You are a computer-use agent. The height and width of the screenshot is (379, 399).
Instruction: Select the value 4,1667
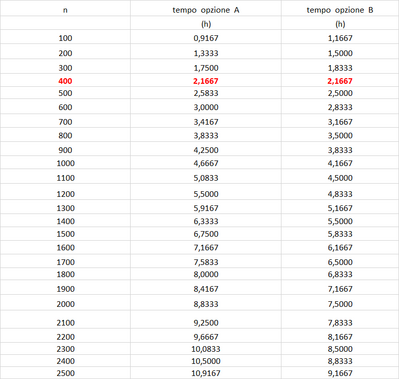(340, 163)
